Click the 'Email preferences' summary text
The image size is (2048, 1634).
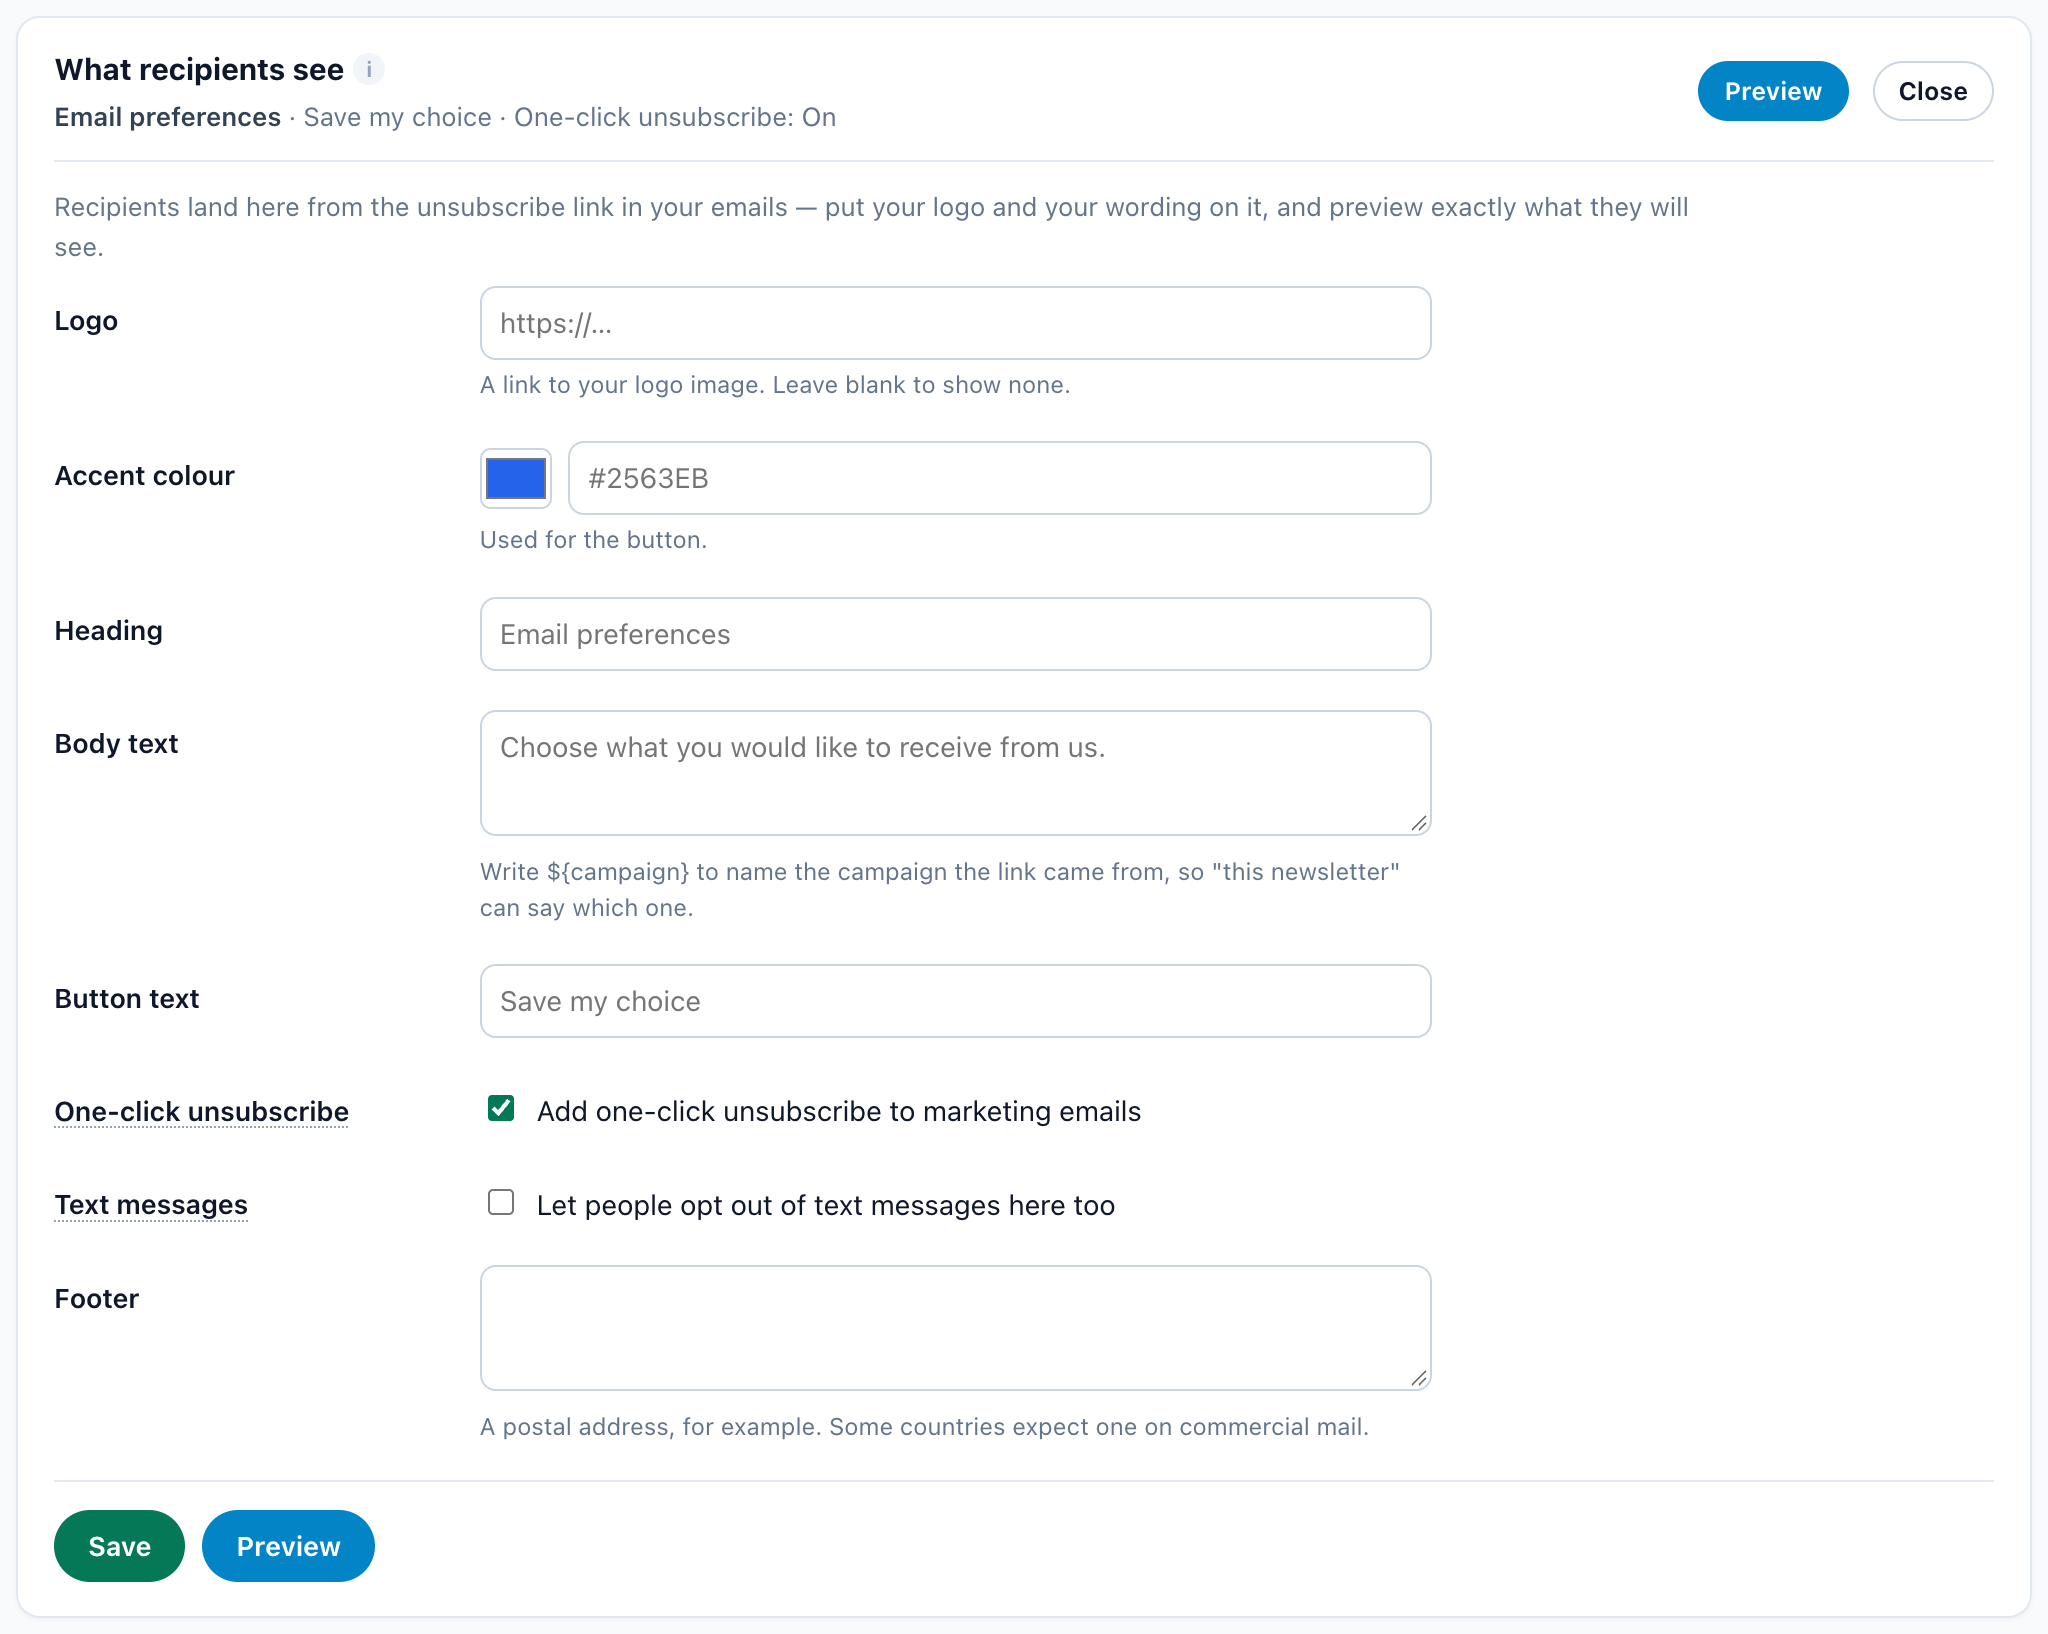tap(167, 117)
